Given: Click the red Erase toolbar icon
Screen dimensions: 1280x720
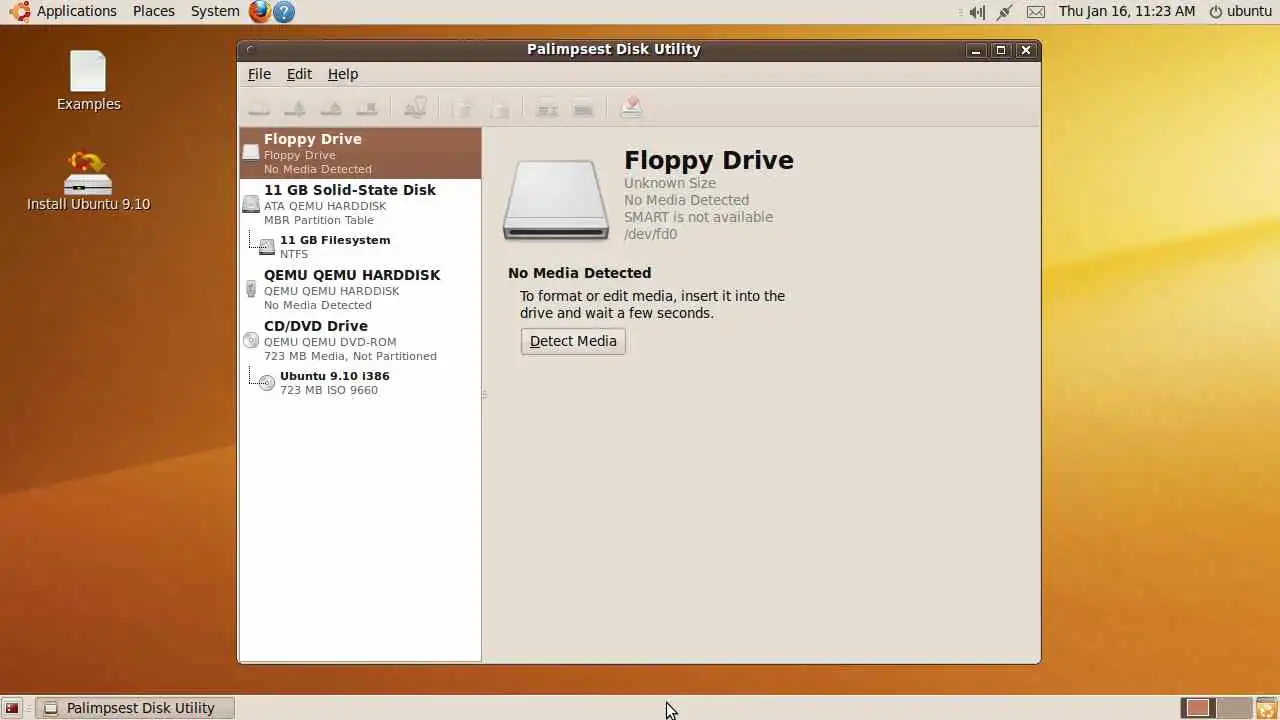Looking at the screenshot, I should 631,107.
